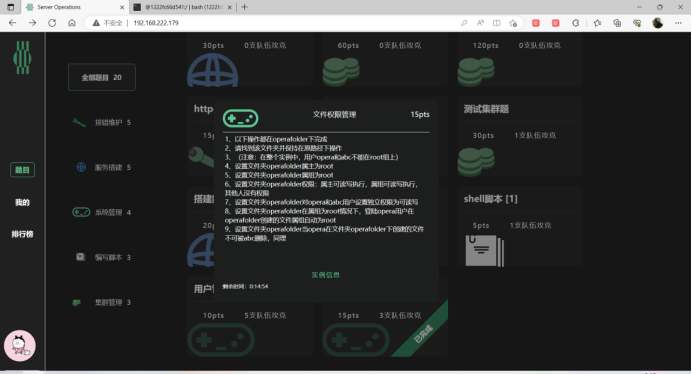The height and width of the screenshot is (374, 692).
Task: Open a new browser tab
Action: coord(244,7)
